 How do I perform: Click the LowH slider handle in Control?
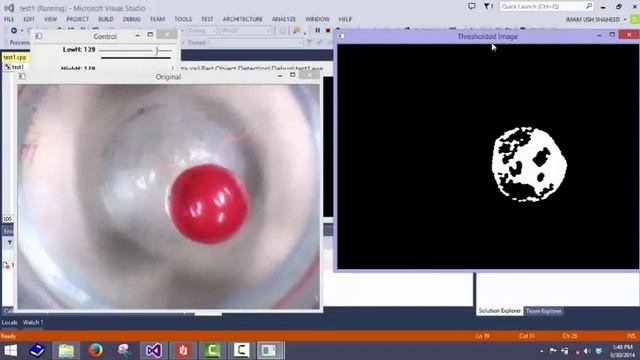click(157, 51)
